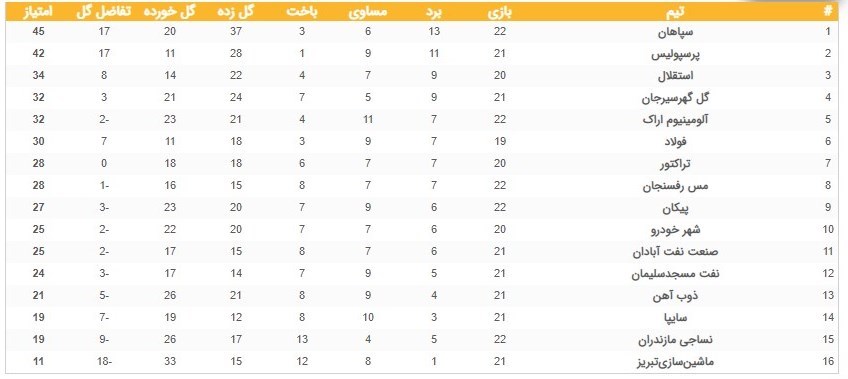The height and width of the screenshot is (379, 848).
Task: Click the بازی column header
Action: click(x=500, y=12)
